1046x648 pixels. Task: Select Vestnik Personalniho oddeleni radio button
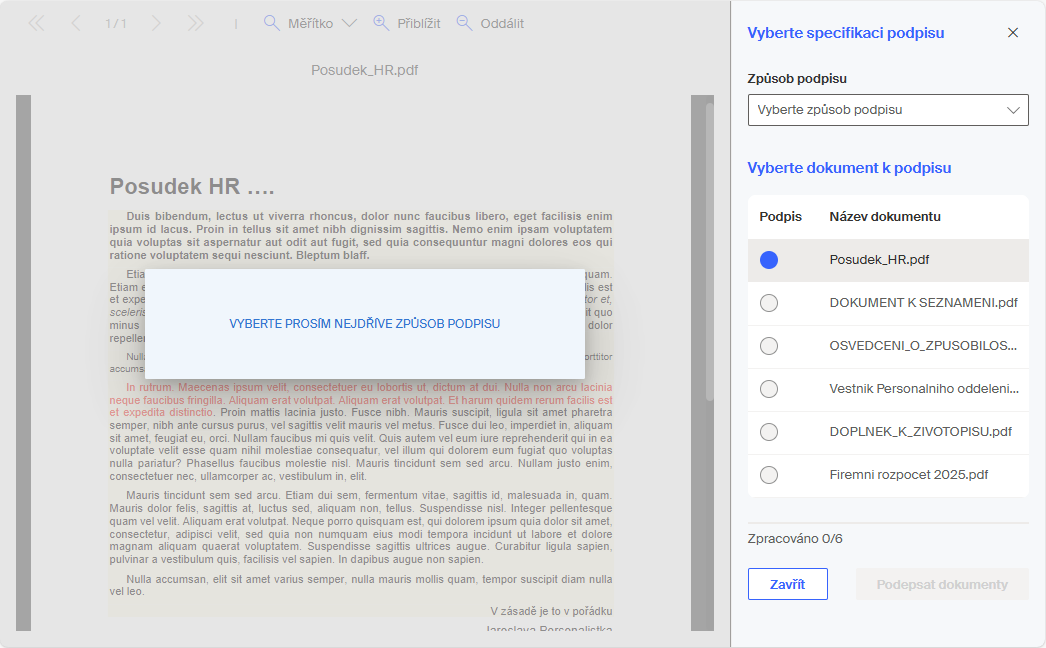pos(769,389)
